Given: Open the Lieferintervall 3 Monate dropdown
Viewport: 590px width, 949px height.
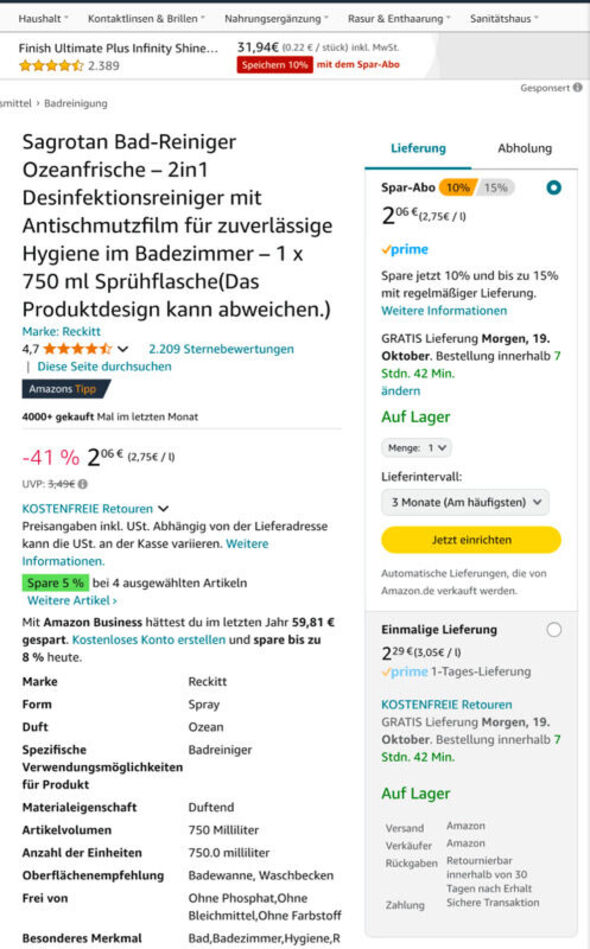Looking at the screenshot, I should [465, 502].
